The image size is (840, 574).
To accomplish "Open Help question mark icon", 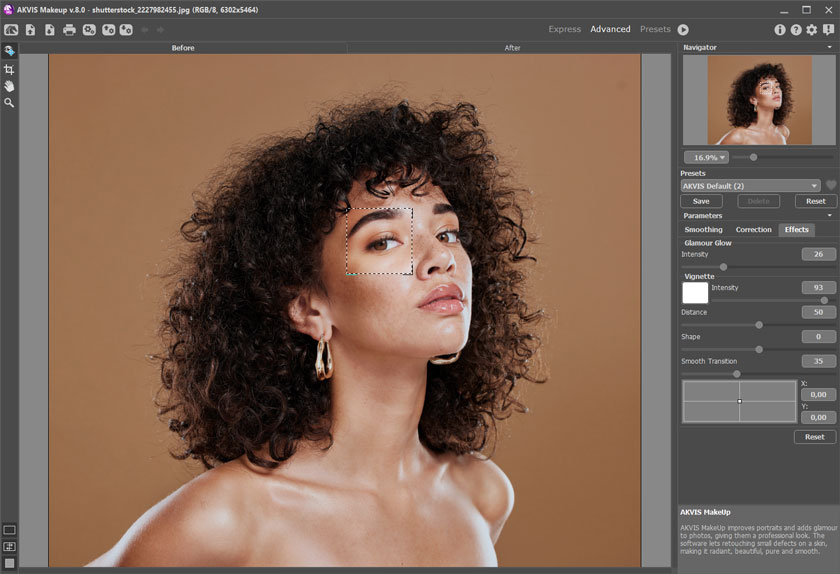I will (x=796, y=30).
